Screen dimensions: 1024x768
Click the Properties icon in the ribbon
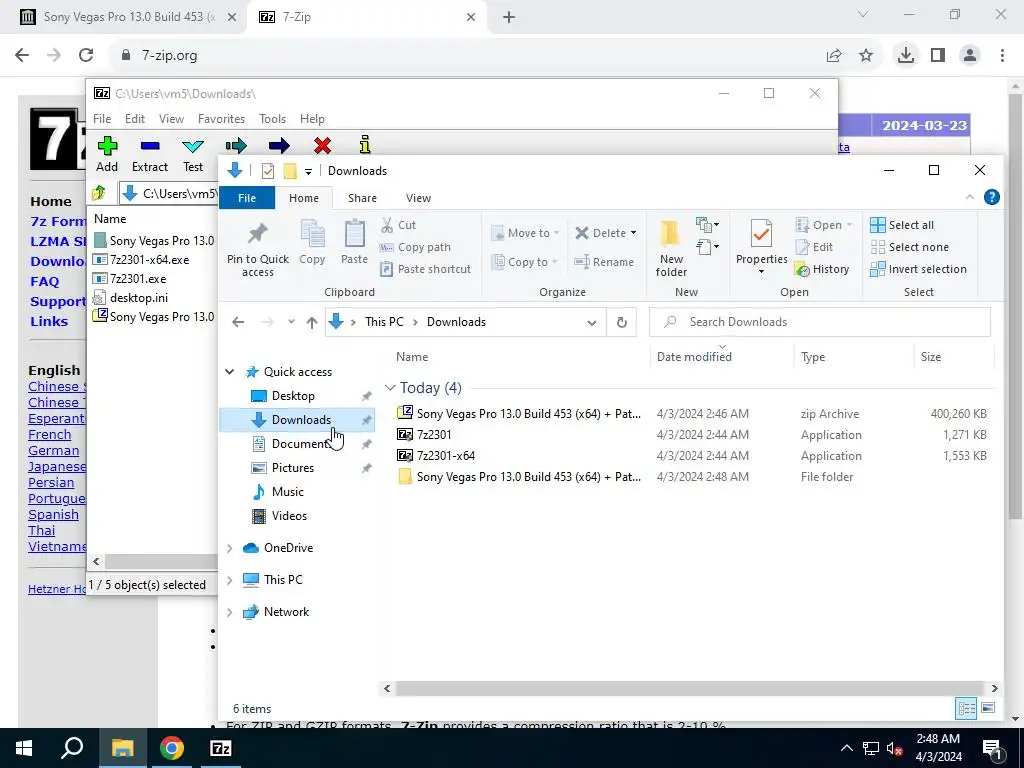point(761,235)
